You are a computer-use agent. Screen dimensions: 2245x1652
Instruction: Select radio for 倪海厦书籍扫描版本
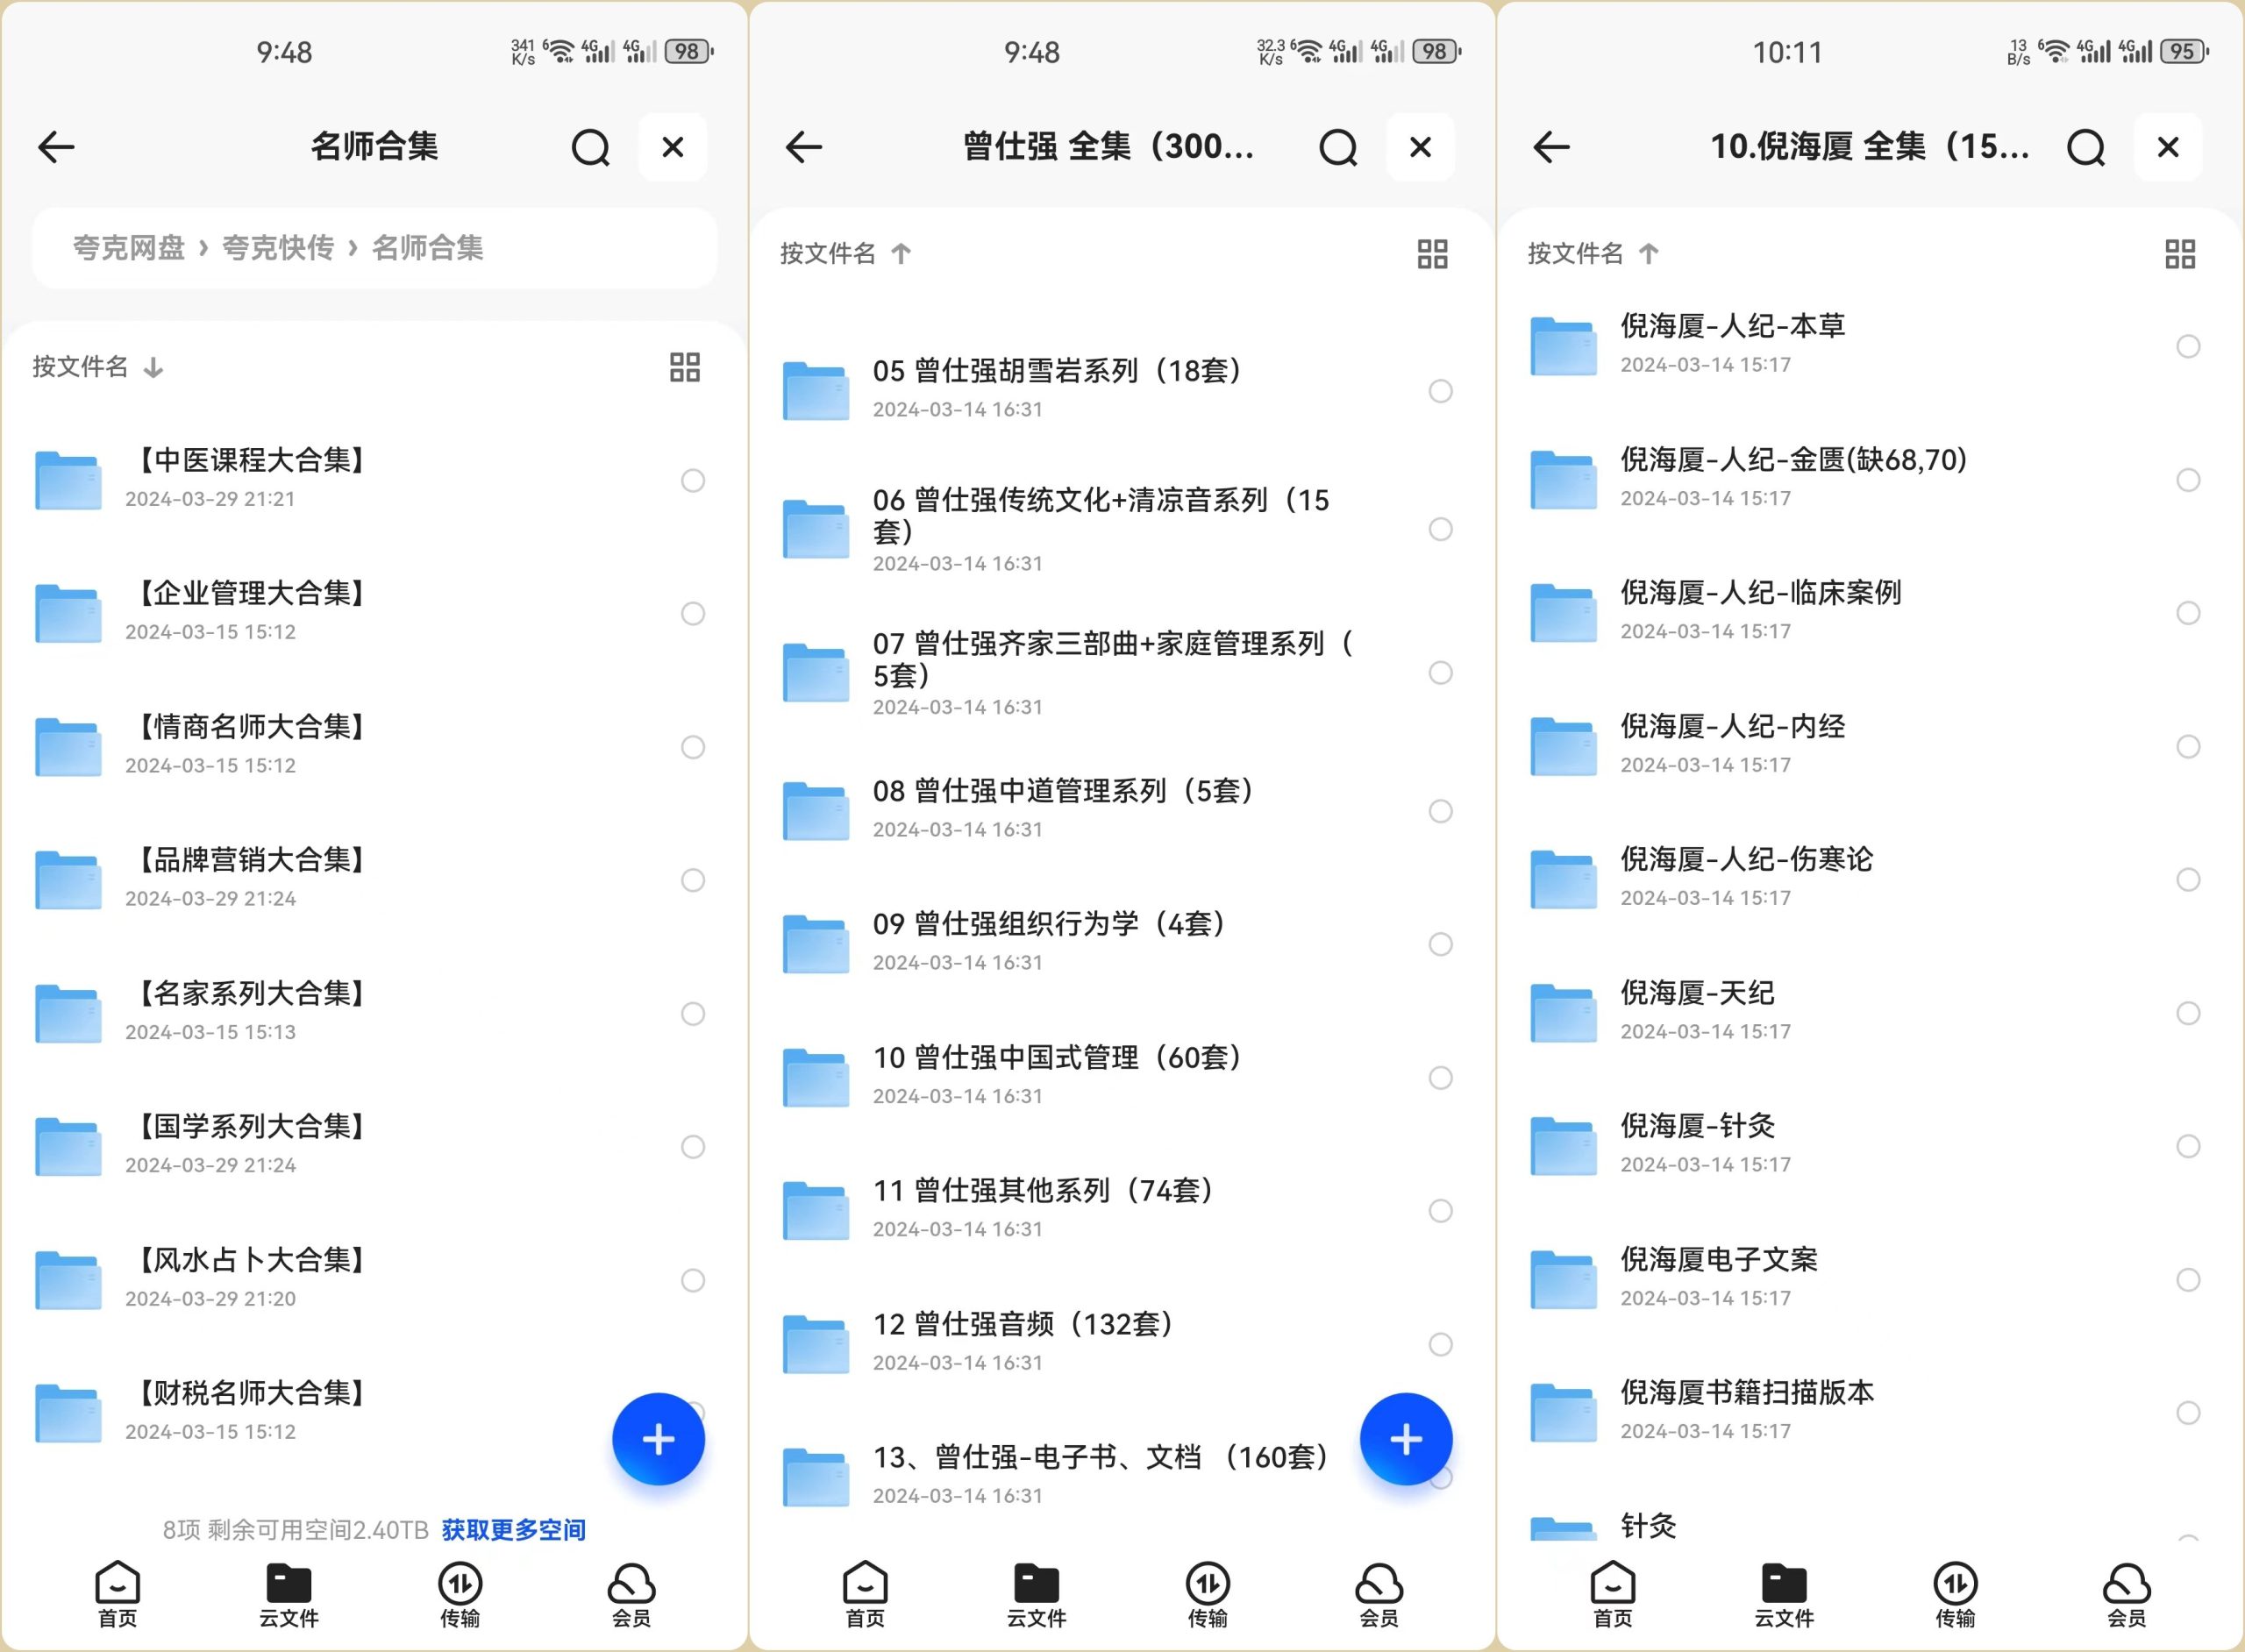click(x=2188, y=1412)
